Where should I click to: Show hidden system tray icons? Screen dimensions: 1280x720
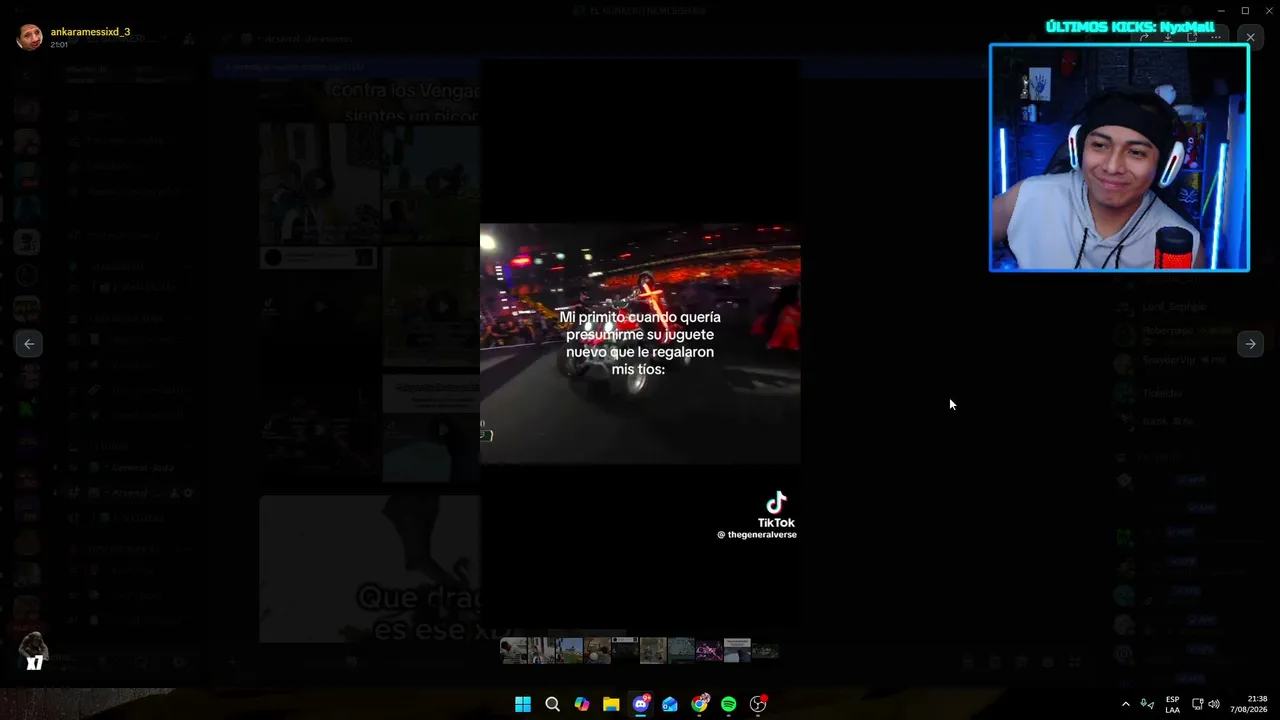tap(1125, 704)
